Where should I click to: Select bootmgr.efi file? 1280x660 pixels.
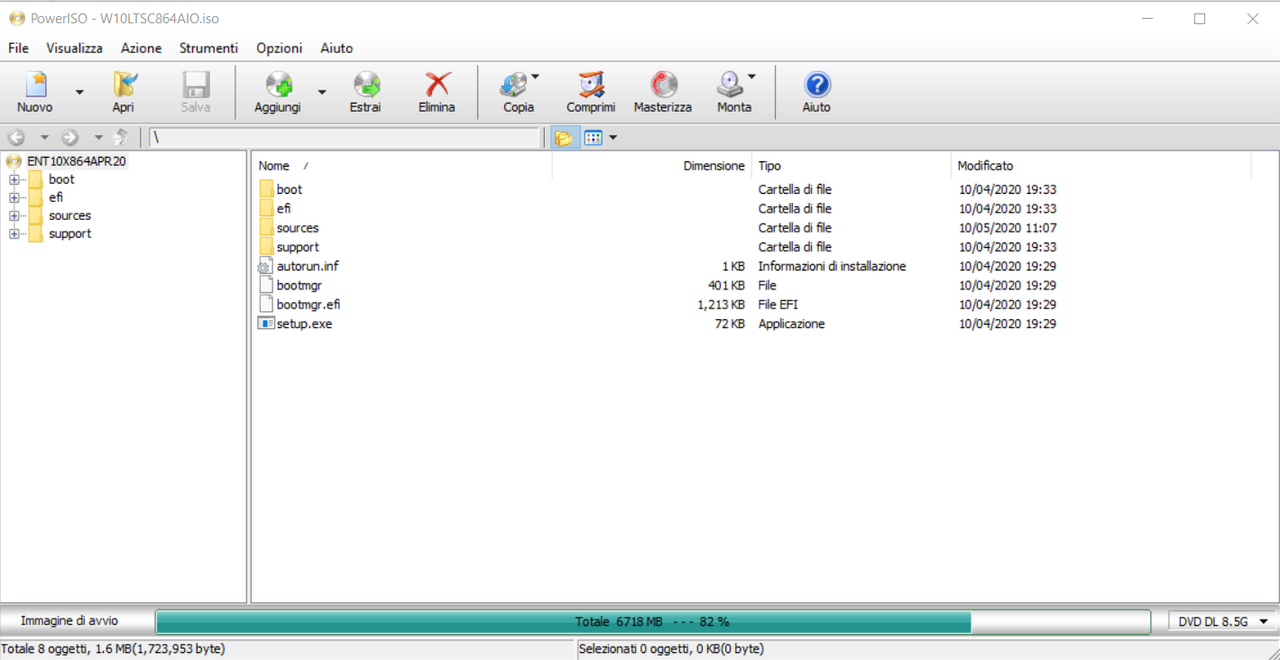tap(308, 304)
